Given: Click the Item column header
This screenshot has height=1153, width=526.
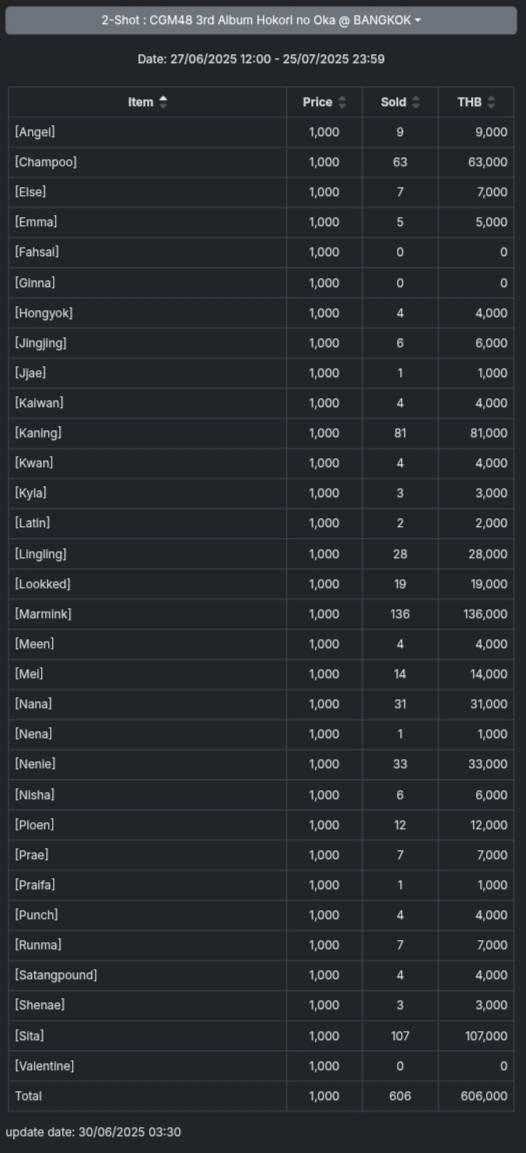Looking at the screenshot, I should [x=148, y=102].
